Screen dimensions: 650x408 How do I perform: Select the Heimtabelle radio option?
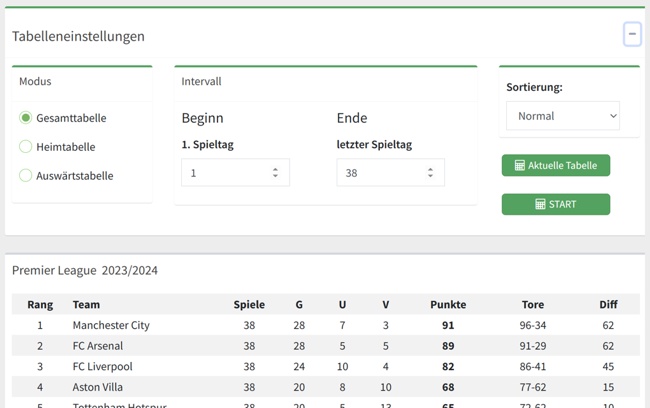26,147
